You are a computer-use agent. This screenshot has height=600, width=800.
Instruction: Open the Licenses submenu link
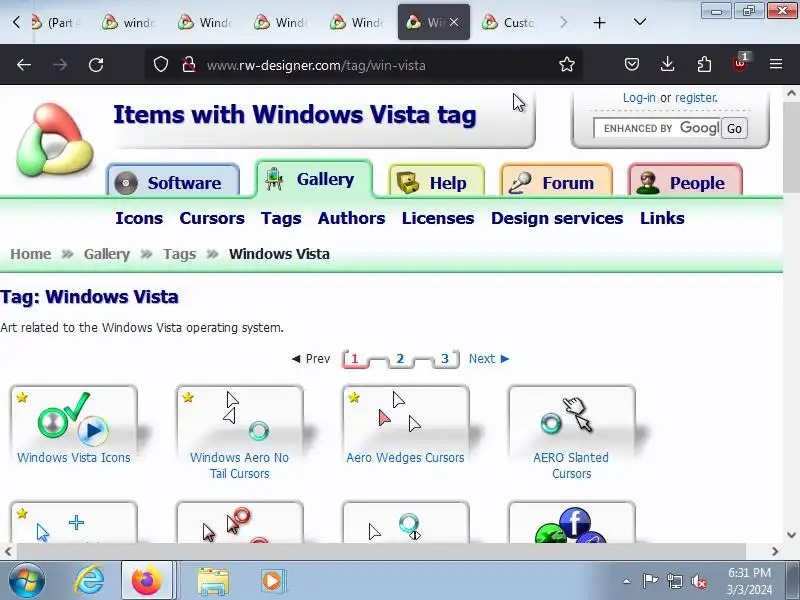point(438,218)
